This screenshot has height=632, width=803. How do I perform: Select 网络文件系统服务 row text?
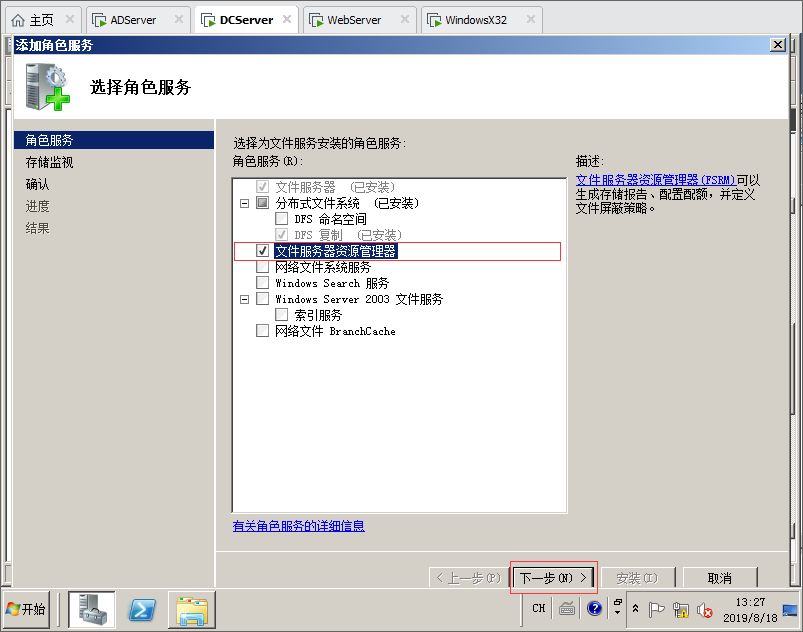[323, 267]
